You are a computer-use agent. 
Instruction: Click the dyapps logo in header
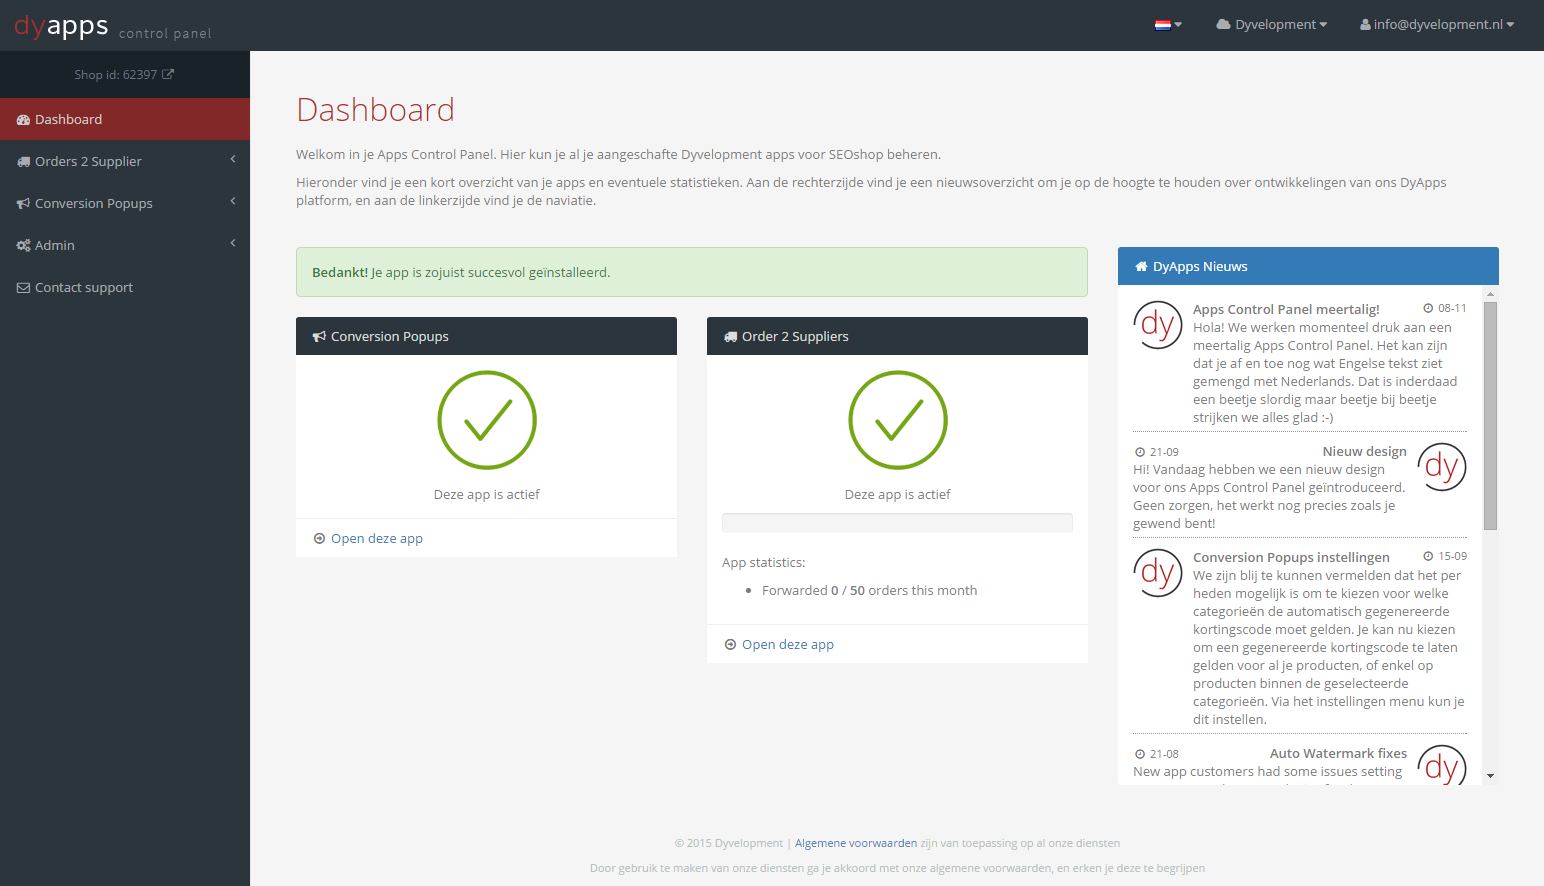tap(61, 25)
